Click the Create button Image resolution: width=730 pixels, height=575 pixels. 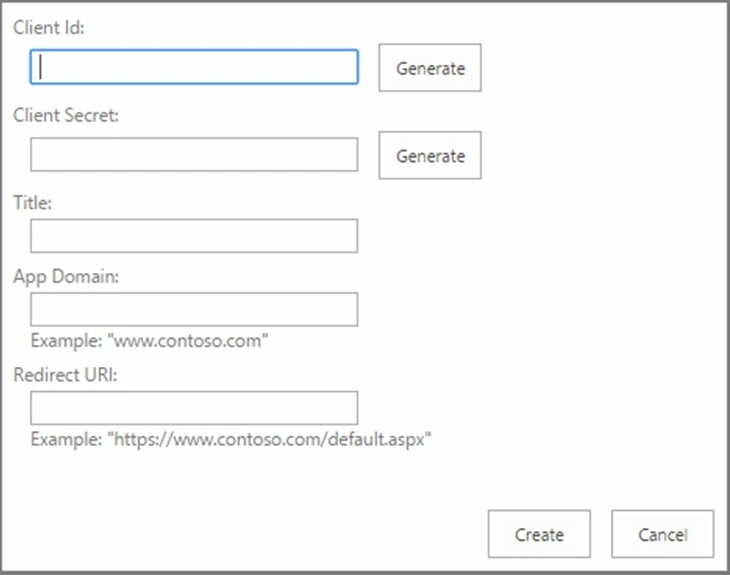pos(539,534)
